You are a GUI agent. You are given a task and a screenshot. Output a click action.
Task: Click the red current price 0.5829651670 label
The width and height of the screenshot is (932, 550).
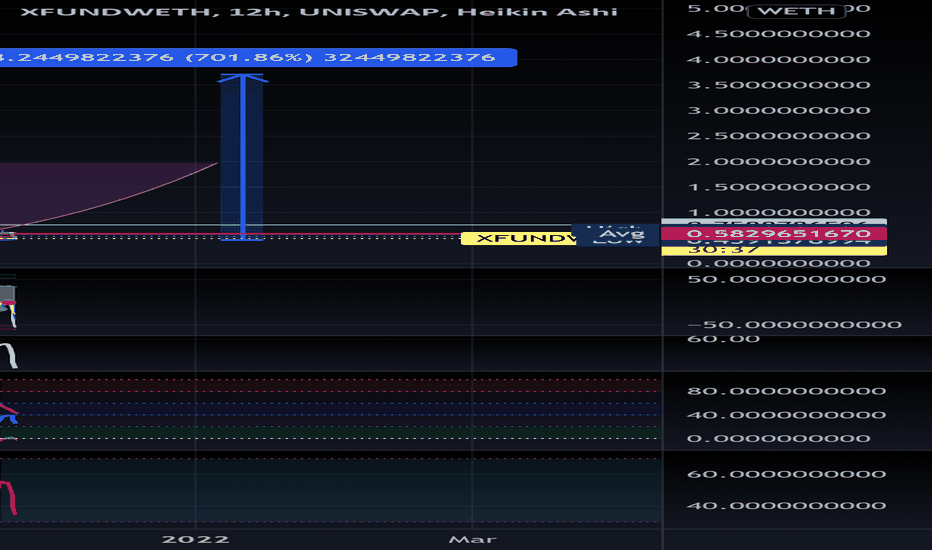[774, 234]
